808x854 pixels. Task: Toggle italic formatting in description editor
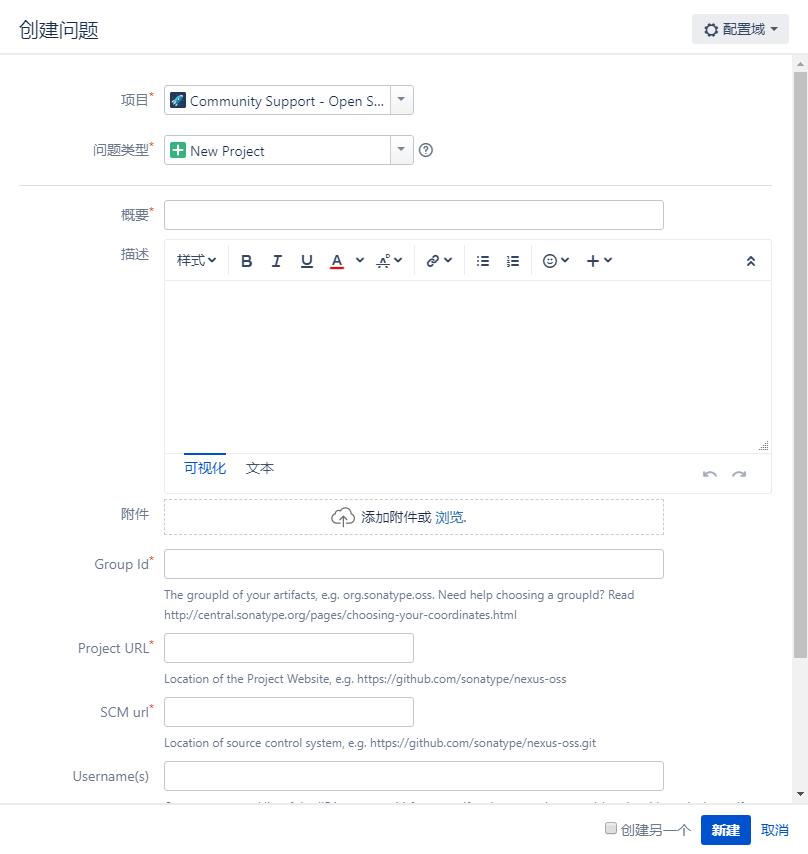coord(277,261)
